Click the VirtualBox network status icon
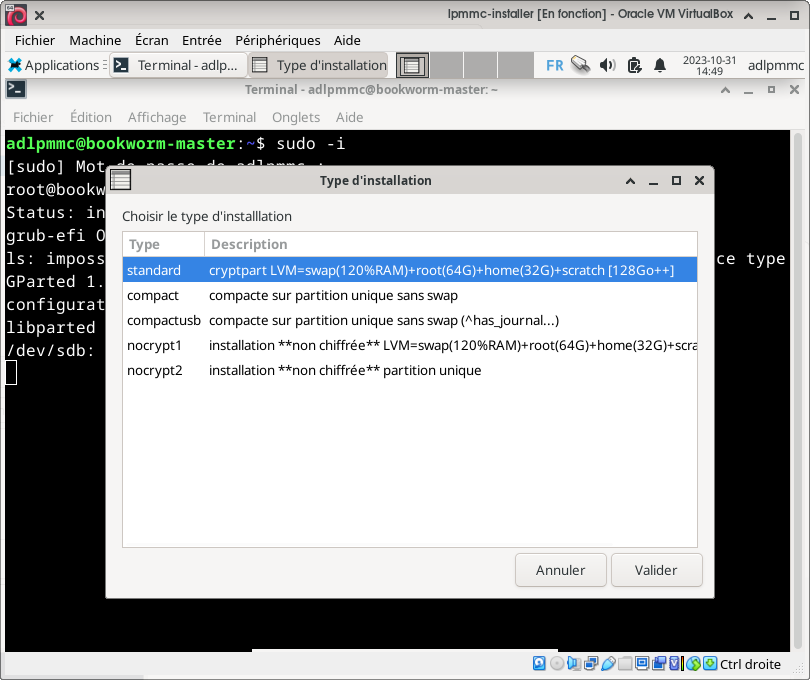Image resolution: width=810 pixels, height=680 pixels. (x=591, y=663)
